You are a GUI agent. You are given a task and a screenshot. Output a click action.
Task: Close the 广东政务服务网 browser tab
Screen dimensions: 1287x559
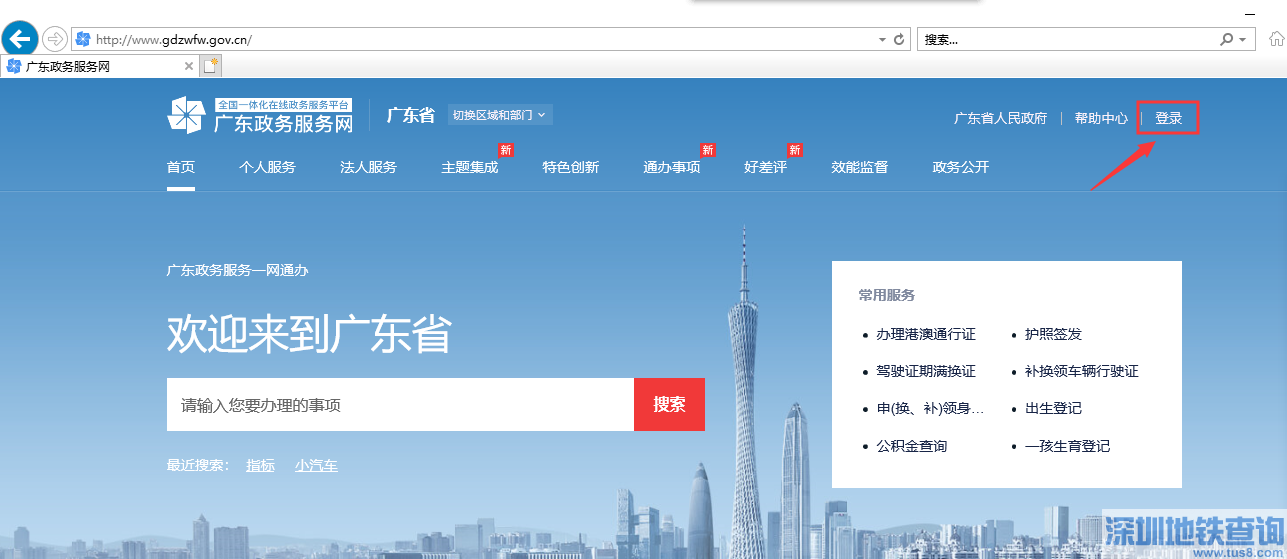(x=189, y=66)
